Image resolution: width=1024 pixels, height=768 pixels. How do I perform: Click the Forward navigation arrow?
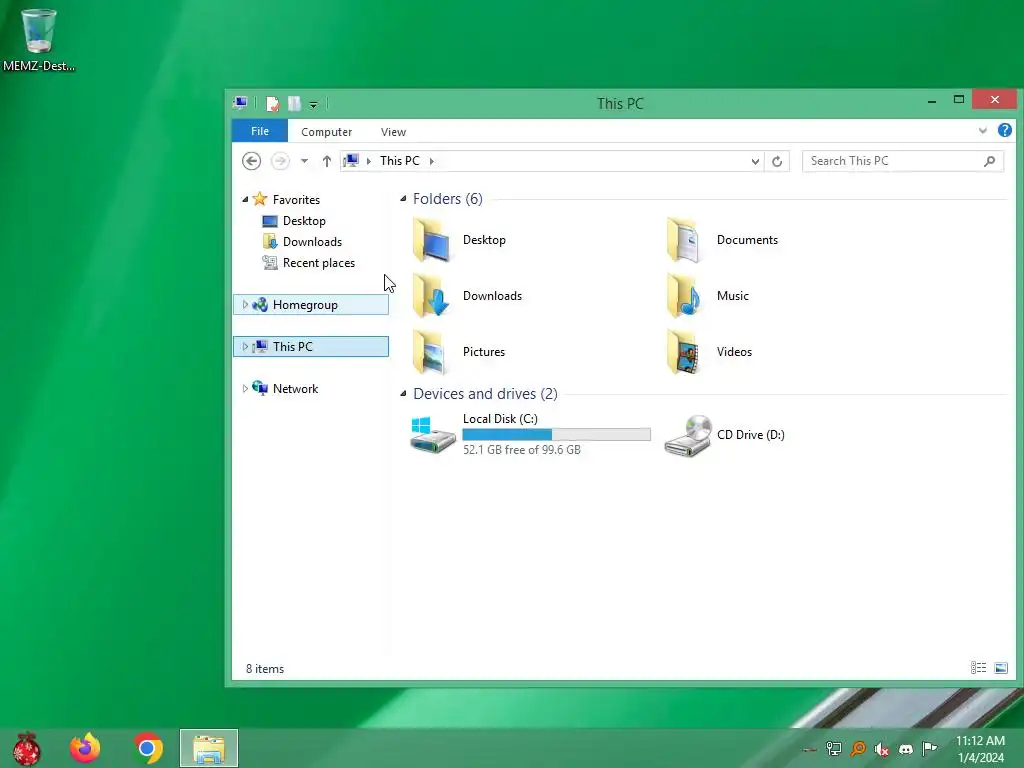point(280,161)
